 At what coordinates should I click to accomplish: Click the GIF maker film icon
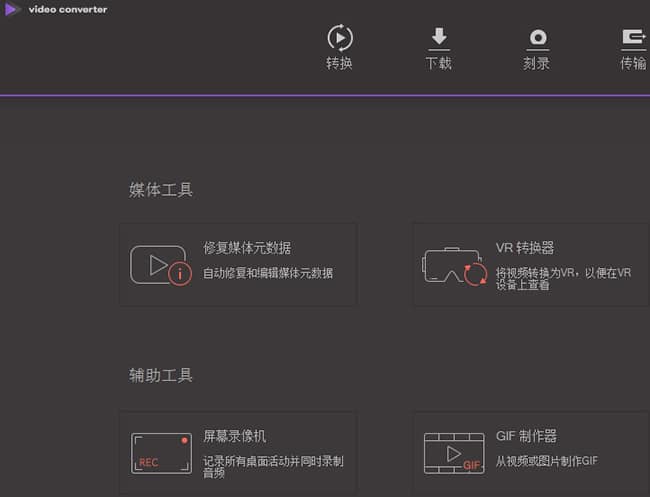pyautogui.click(x=454, y=453)
